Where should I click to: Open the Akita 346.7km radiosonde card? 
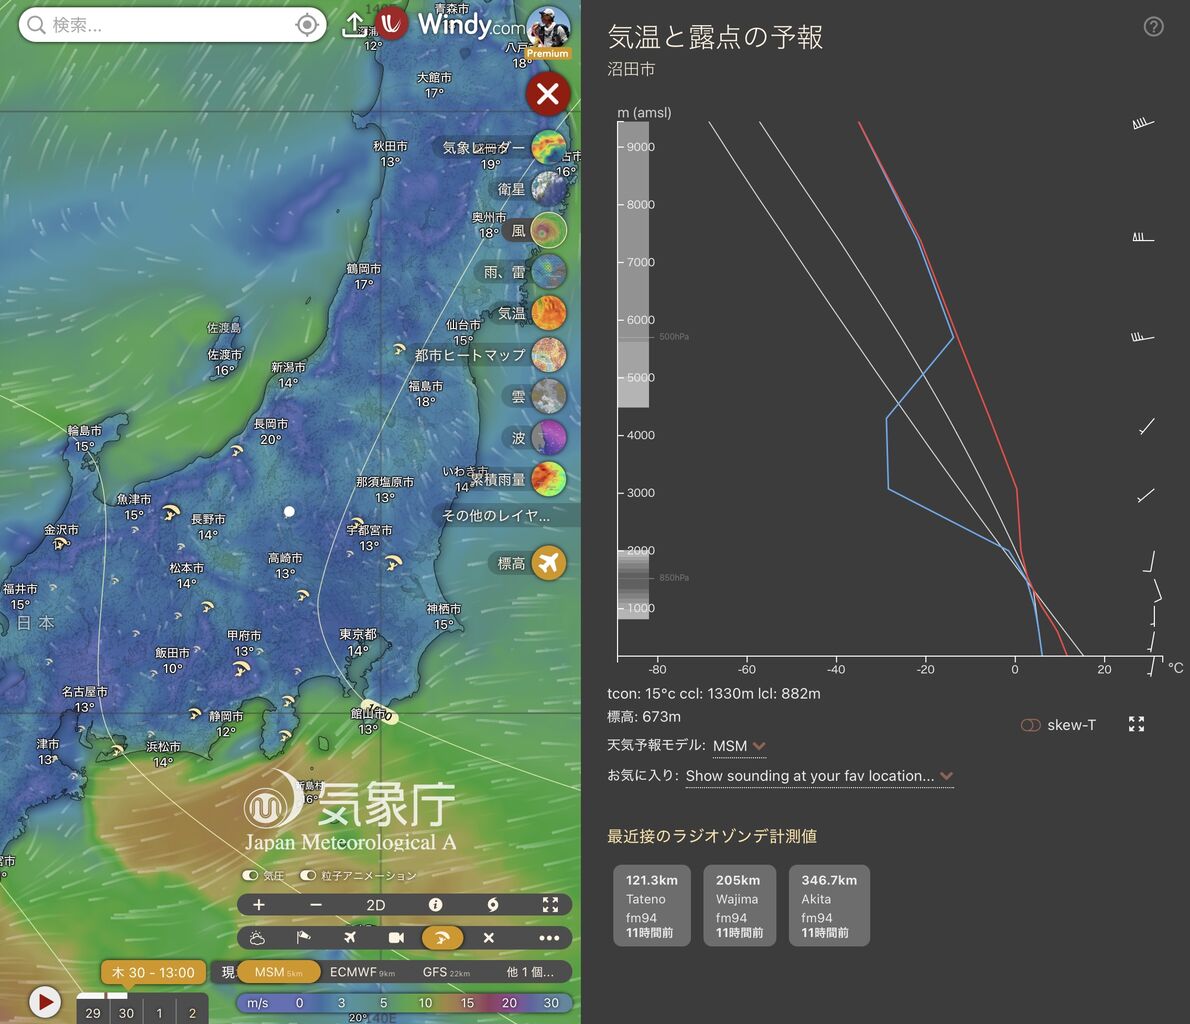pos(830,906)
